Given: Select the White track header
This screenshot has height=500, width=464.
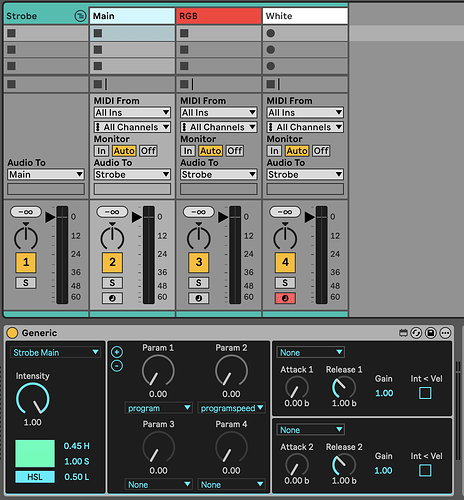Looking at the screenshot, I should point(305,16).
